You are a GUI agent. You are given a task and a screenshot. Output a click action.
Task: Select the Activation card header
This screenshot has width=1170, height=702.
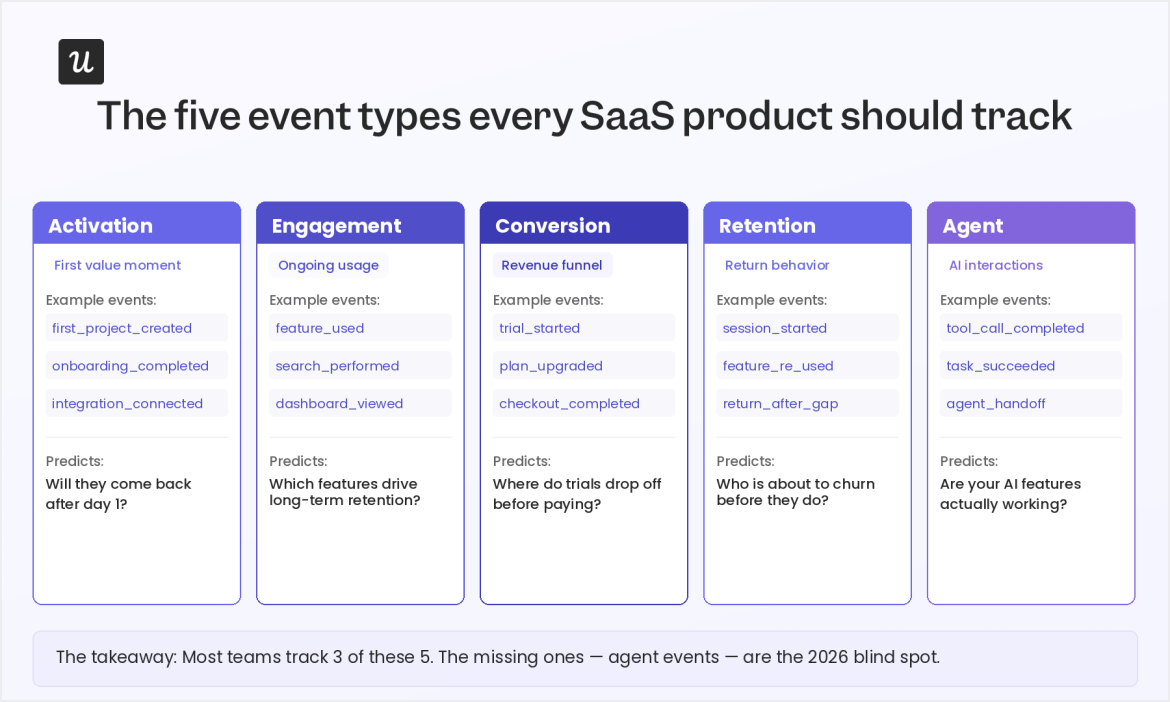(137, 223)
